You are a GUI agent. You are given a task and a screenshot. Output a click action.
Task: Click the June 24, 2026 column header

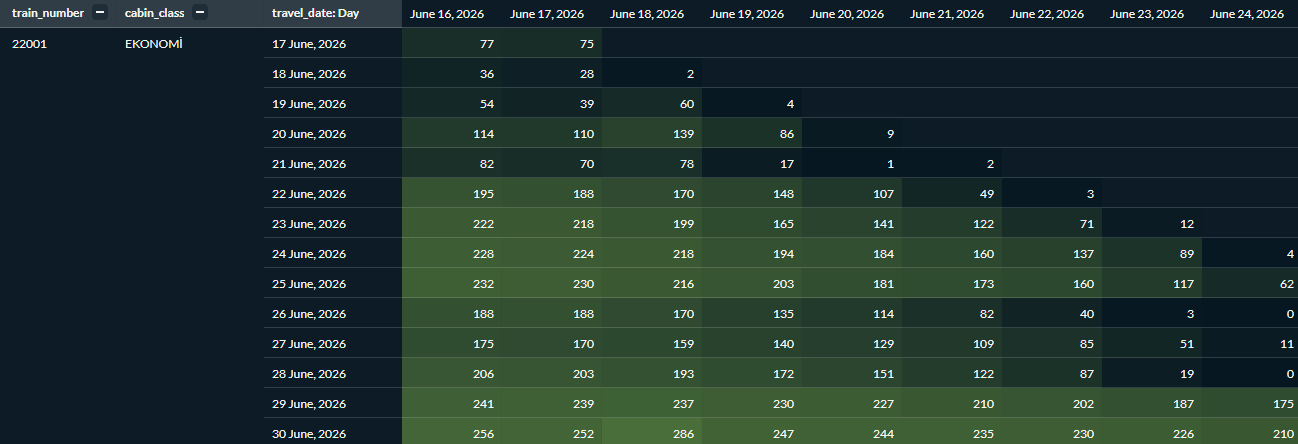tap(1247, 14)
